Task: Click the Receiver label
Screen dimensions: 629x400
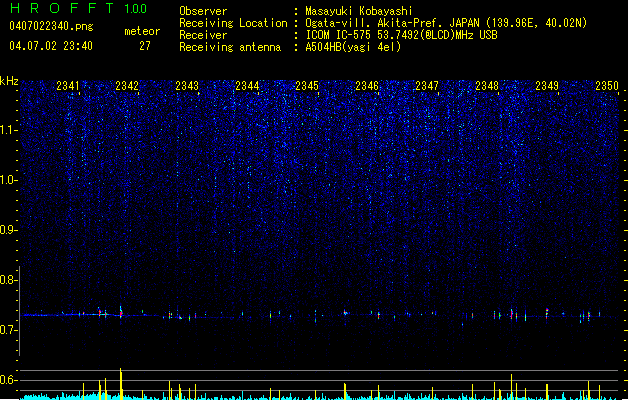Action: click(203, 35)
